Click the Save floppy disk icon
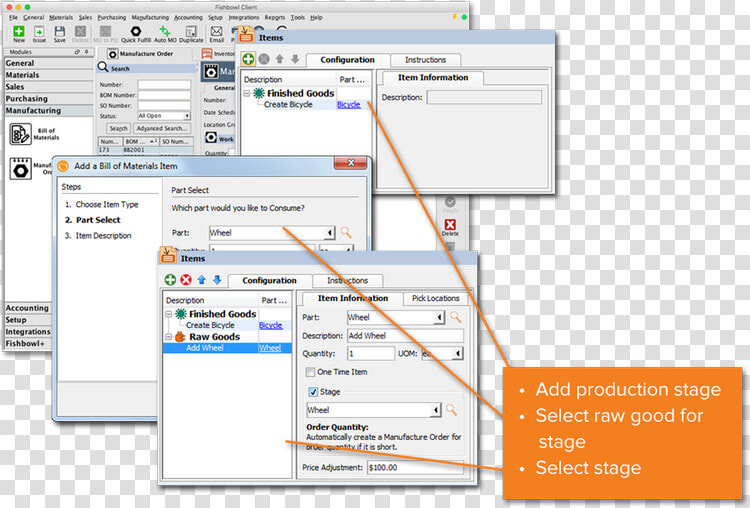 pos(60,32)
